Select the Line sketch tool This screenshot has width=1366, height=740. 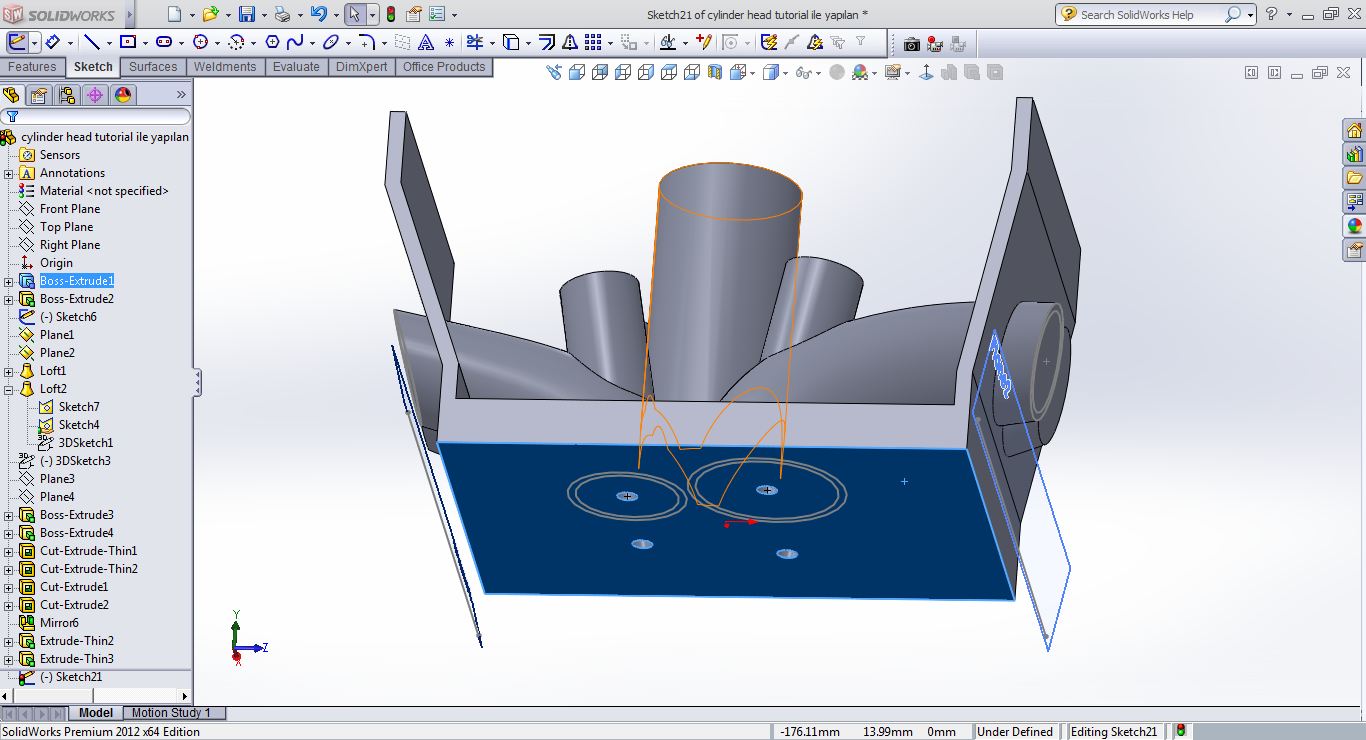tap(91, 42)
